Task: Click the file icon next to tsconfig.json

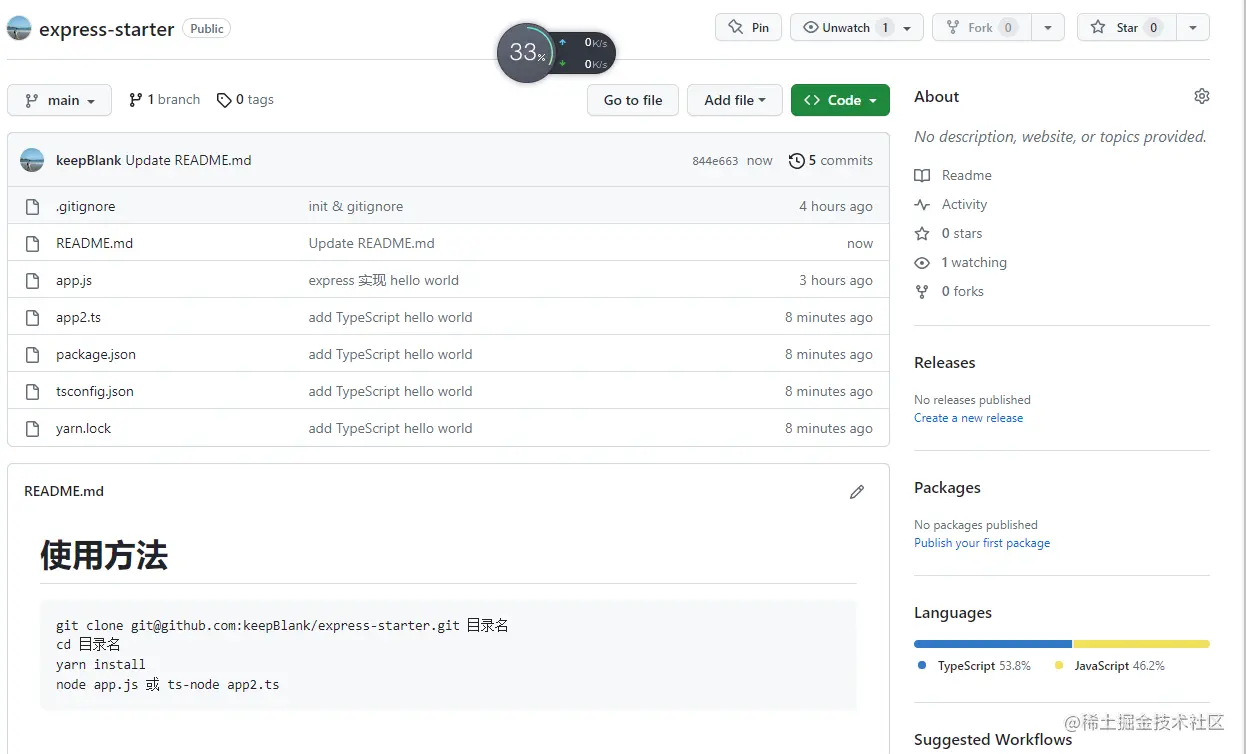Action: (x=33, y=391)
